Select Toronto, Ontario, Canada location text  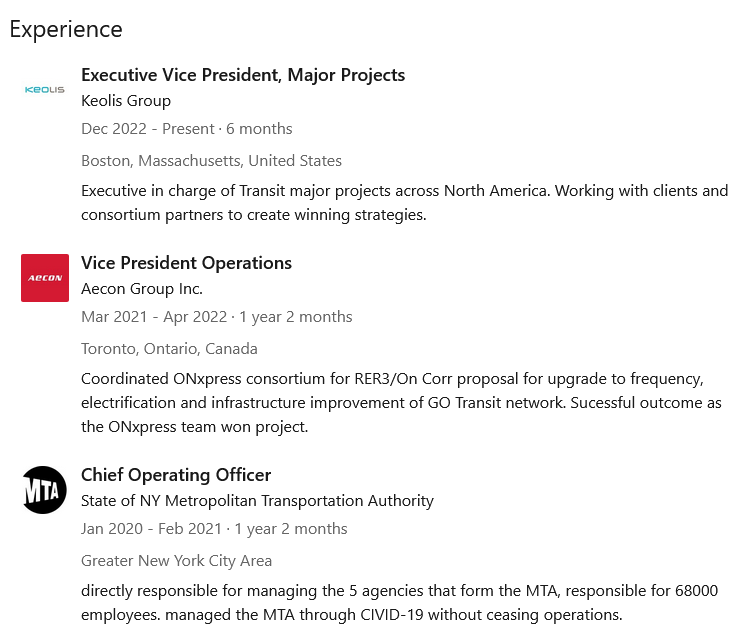169,349
